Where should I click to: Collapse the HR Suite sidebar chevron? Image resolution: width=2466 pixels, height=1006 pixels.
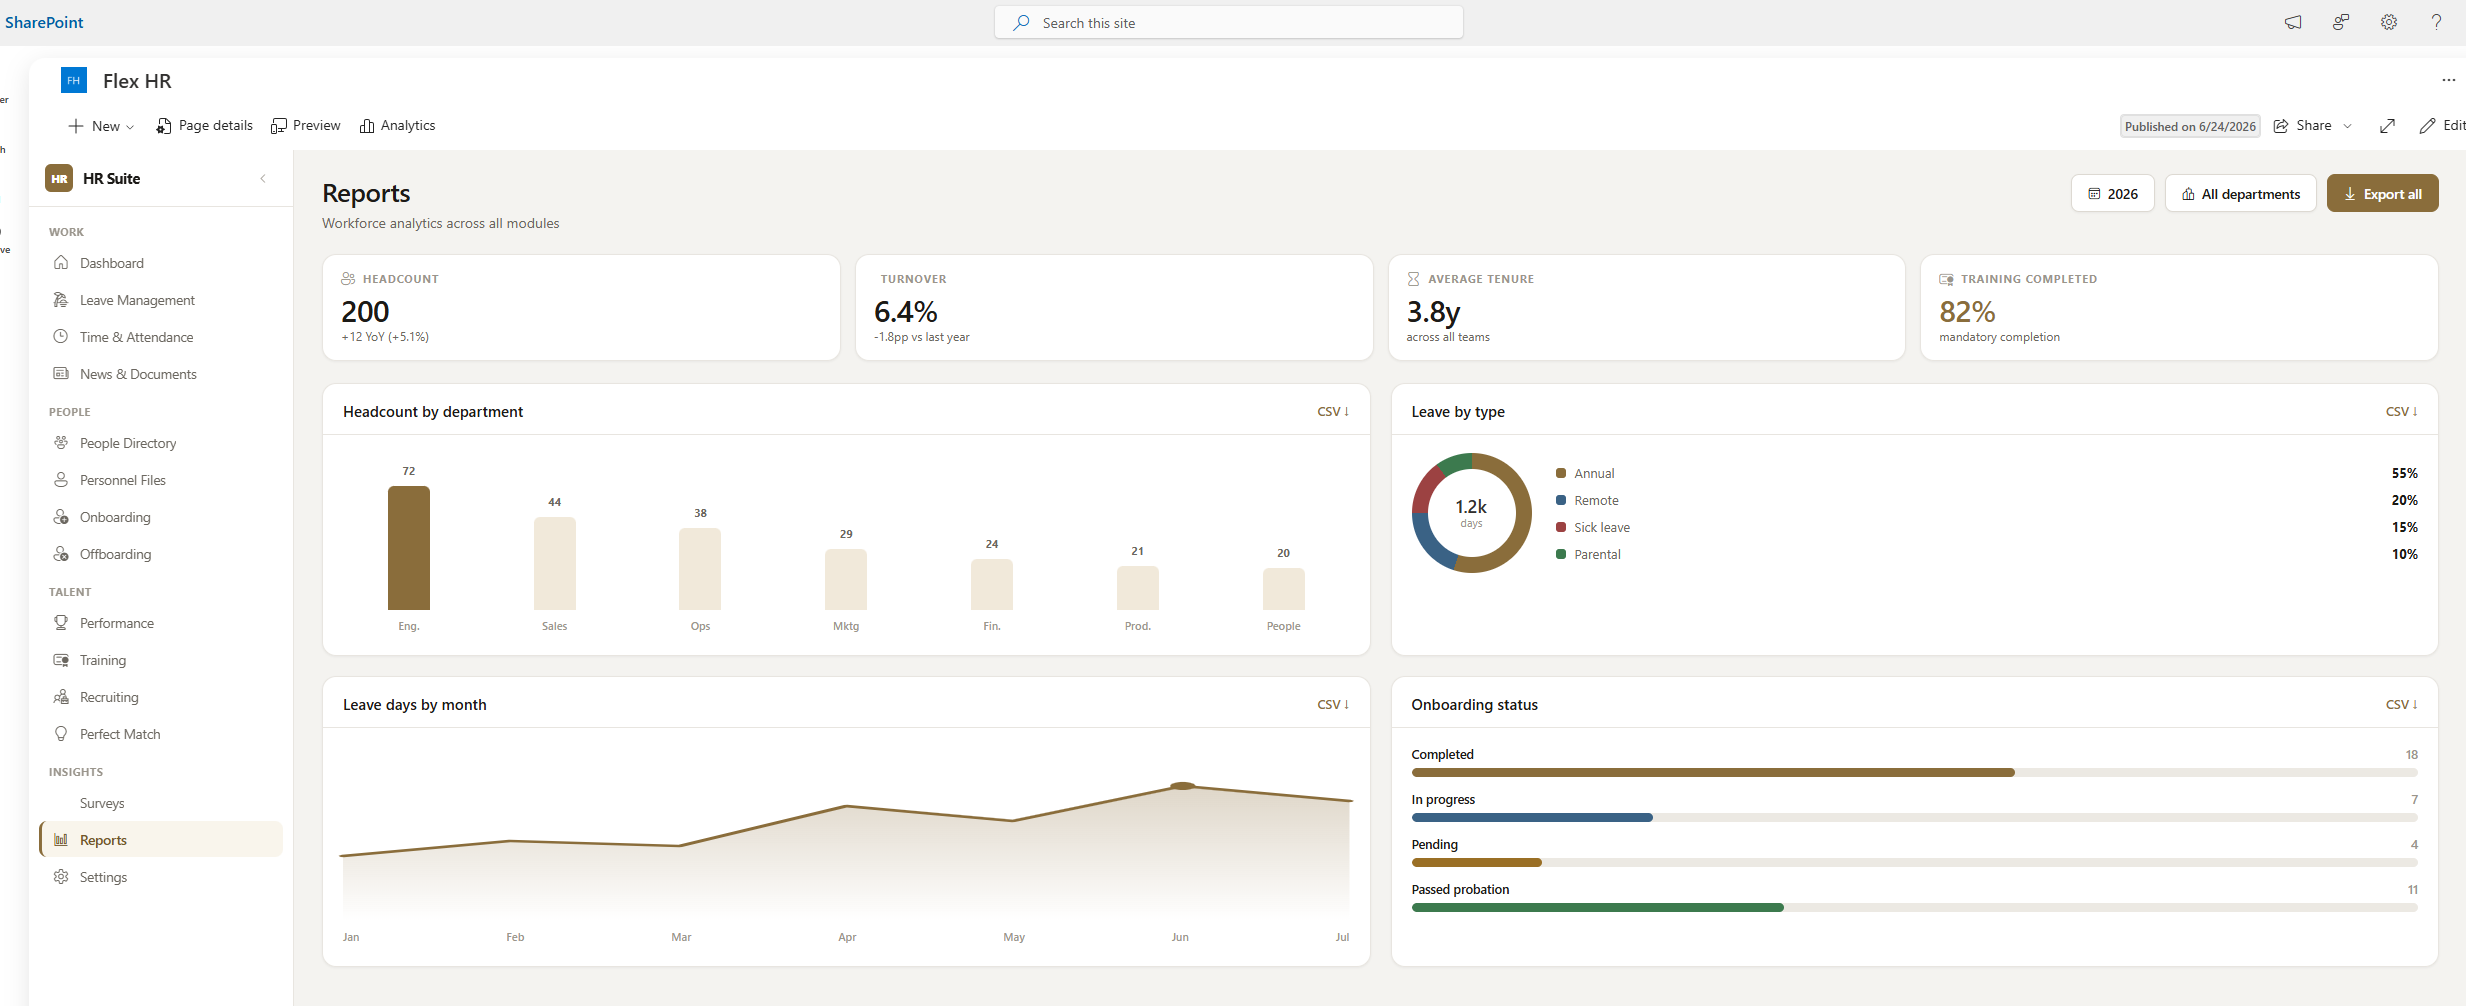[263, 179]
